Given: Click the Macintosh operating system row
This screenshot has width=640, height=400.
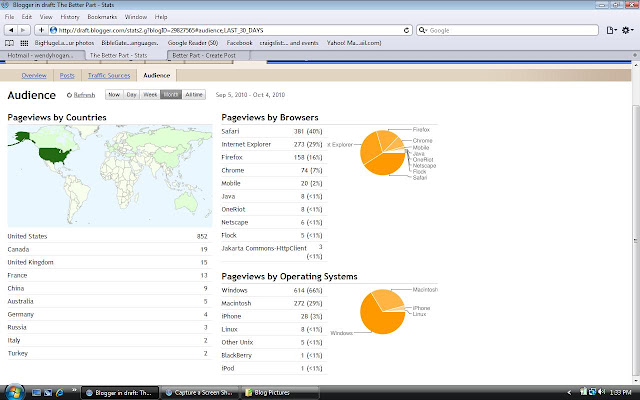Looking at the screenshot, I should [x=272, y=303].
